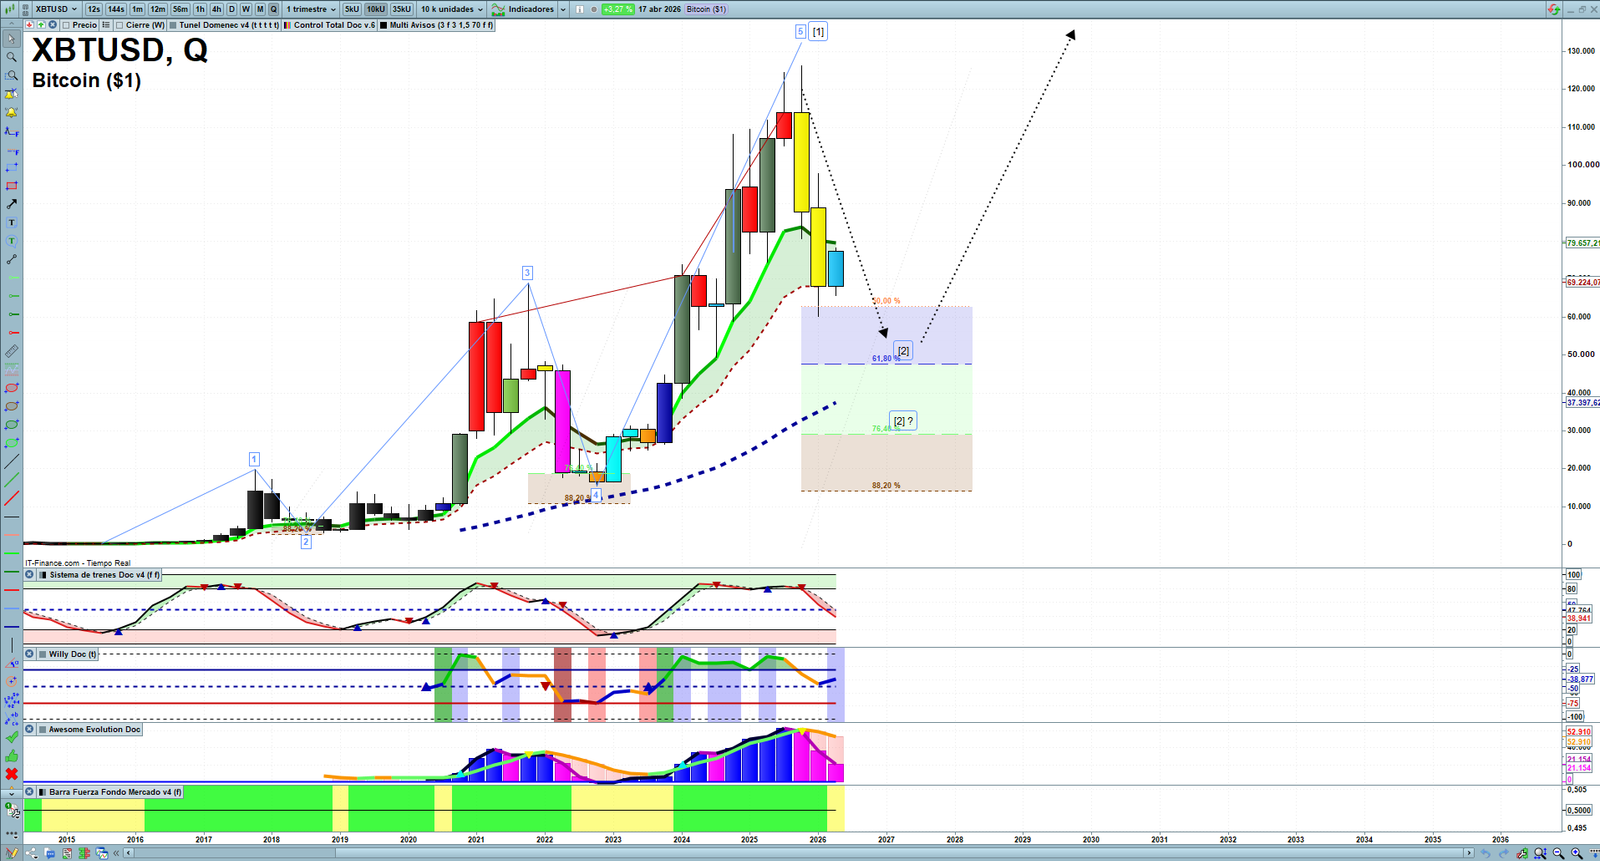Viewport: 1600px width, 861px height.
Task: Choose the red rectangle drawing tool
Action: (12, 186)
